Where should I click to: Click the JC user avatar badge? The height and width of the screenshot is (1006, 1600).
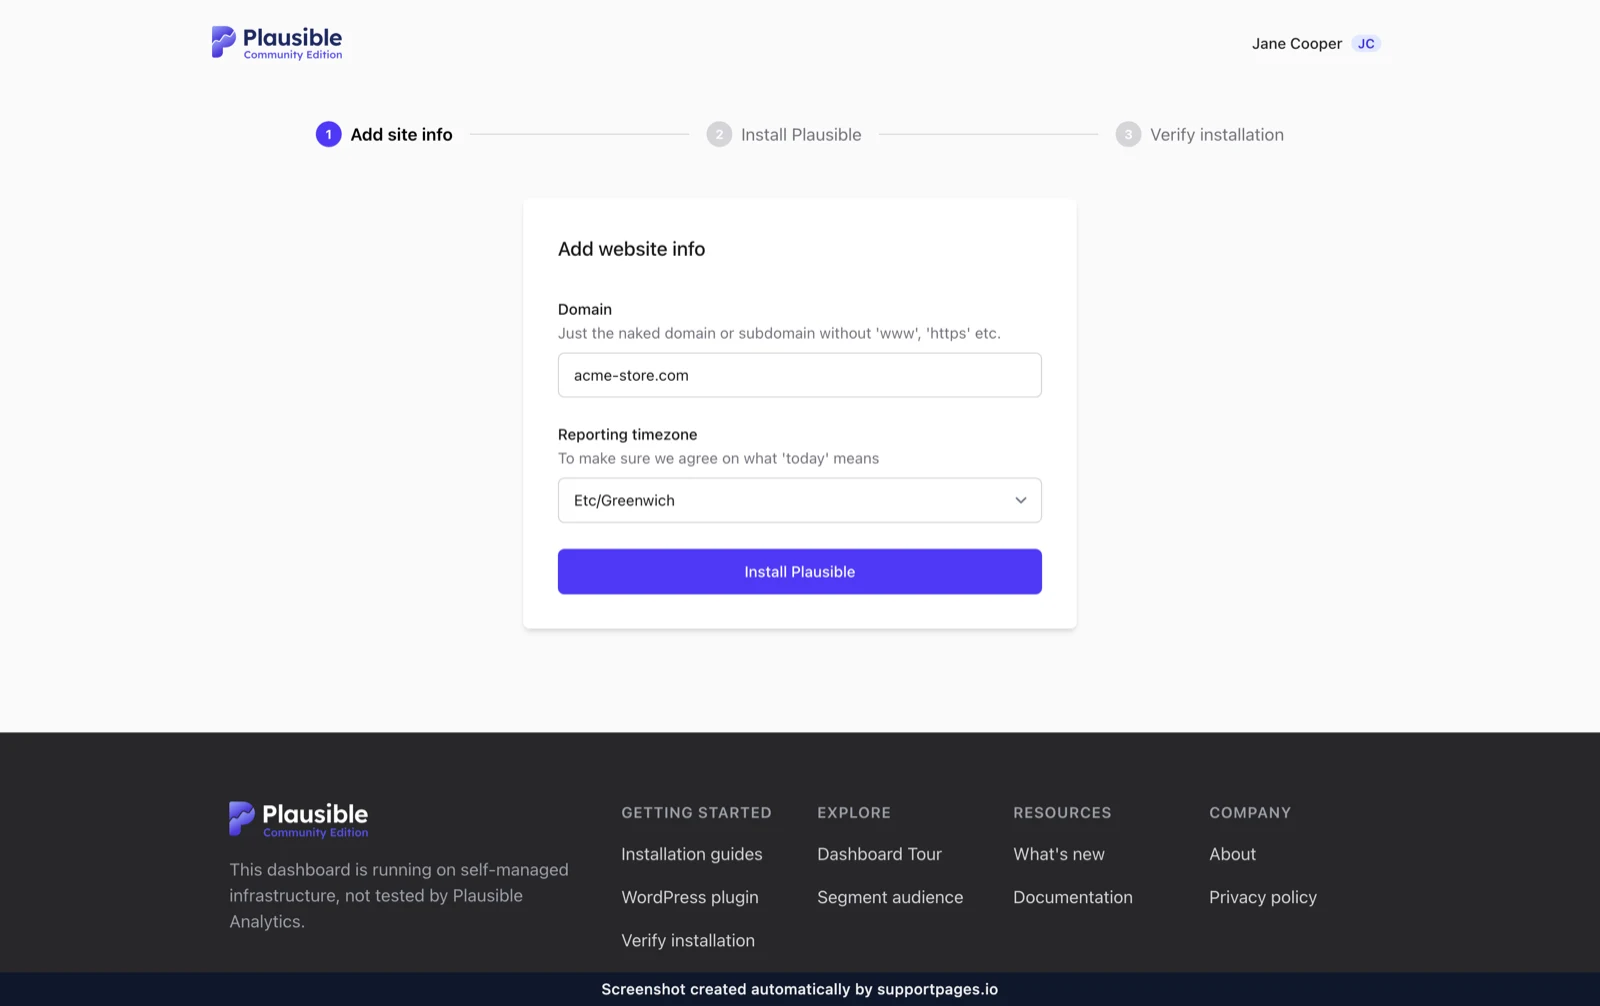pos(1366,44)
